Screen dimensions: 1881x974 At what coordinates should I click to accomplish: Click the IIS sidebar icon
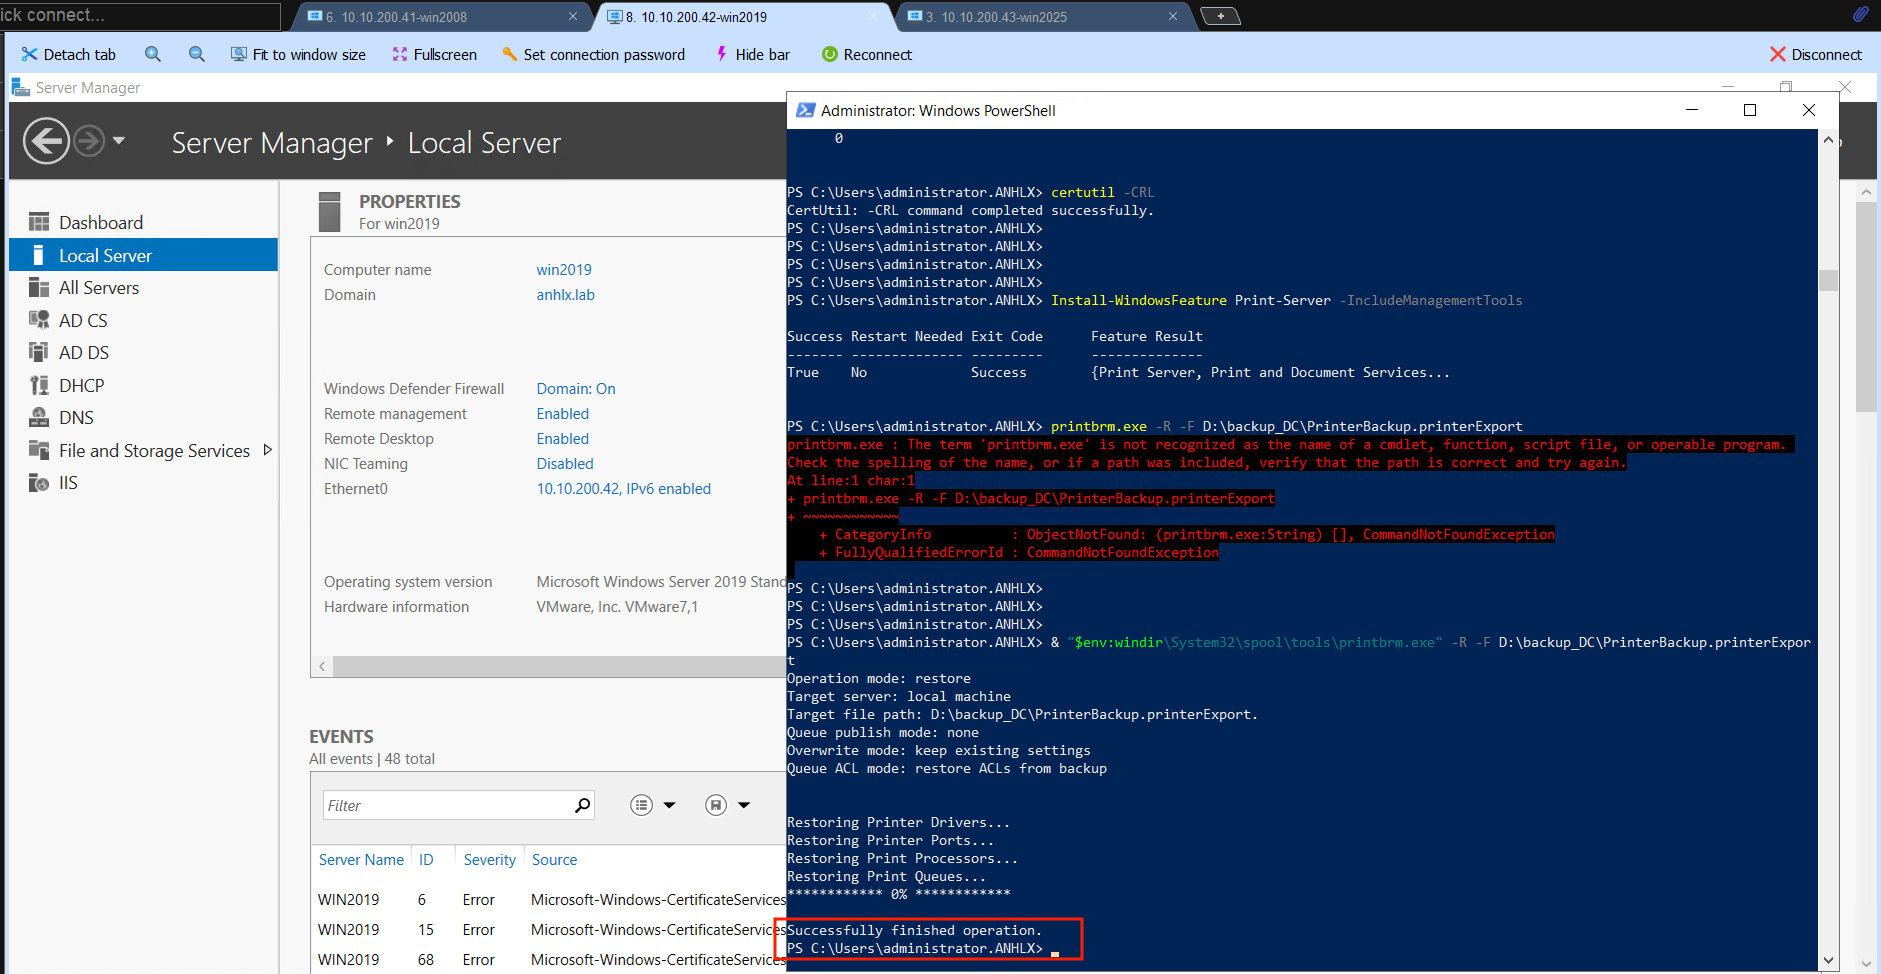point(39,482)
